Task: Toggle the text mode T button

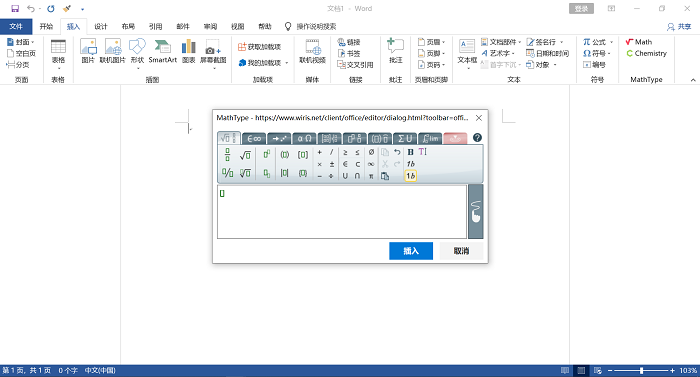Action: [x=422, y=152]
